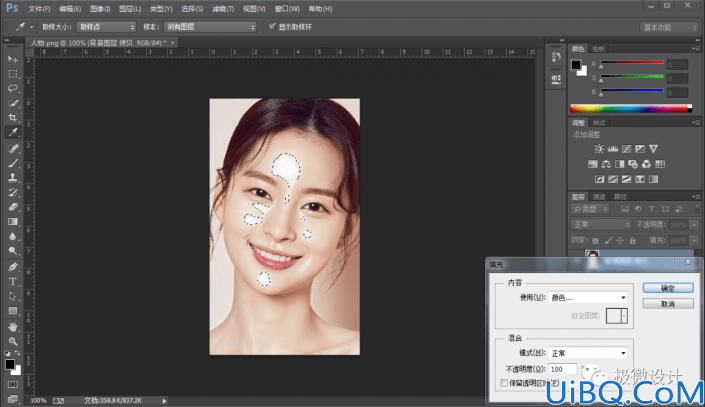Open the 图像 menu
The width and height of the screenshot is (705, 407).
point(100,9)
